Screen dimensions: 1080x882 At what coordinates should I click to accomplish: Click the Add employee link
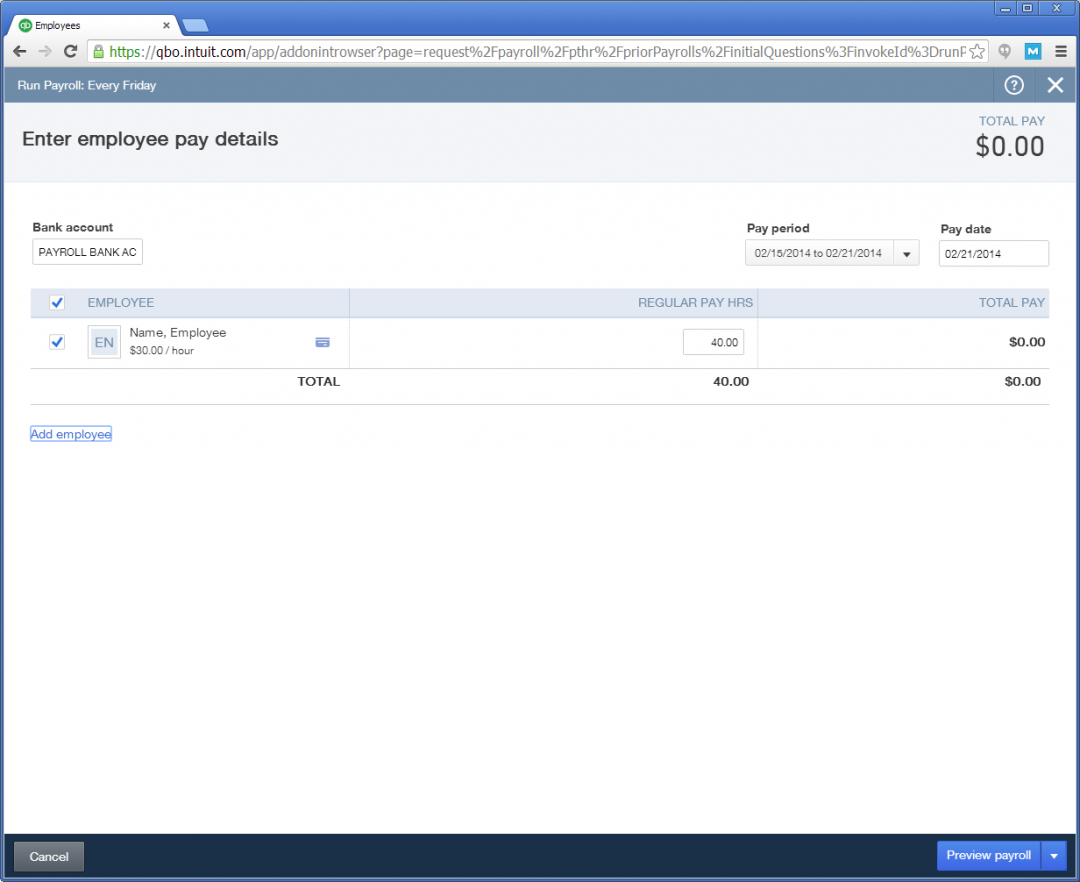pos(70,433)
